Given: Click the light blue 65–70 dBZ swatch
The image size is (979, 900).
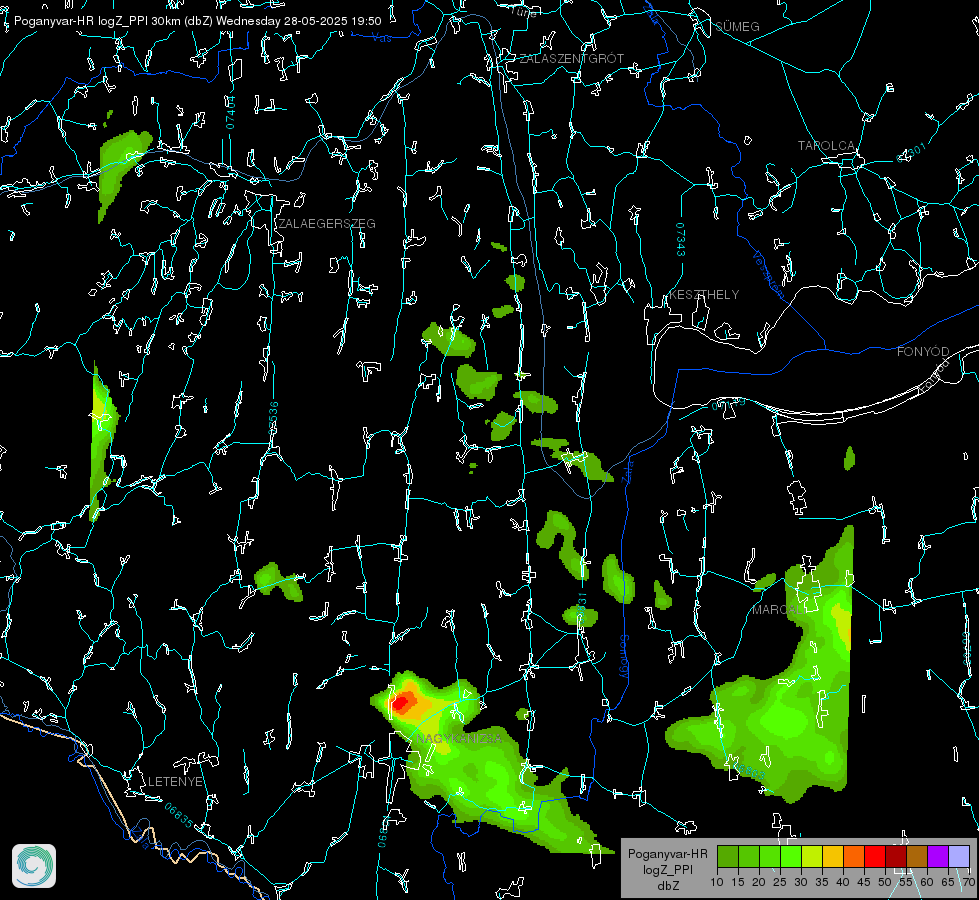Looking at the screenshot, I should point(958,856).
